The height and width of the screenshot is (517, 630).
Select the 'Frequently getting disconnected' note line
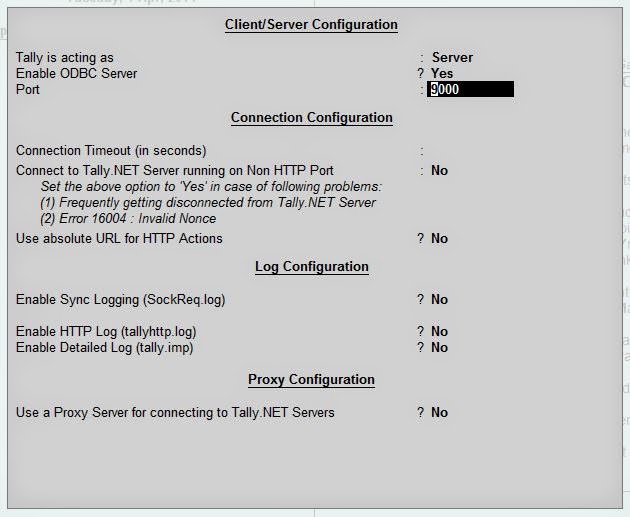coord(208,202)
